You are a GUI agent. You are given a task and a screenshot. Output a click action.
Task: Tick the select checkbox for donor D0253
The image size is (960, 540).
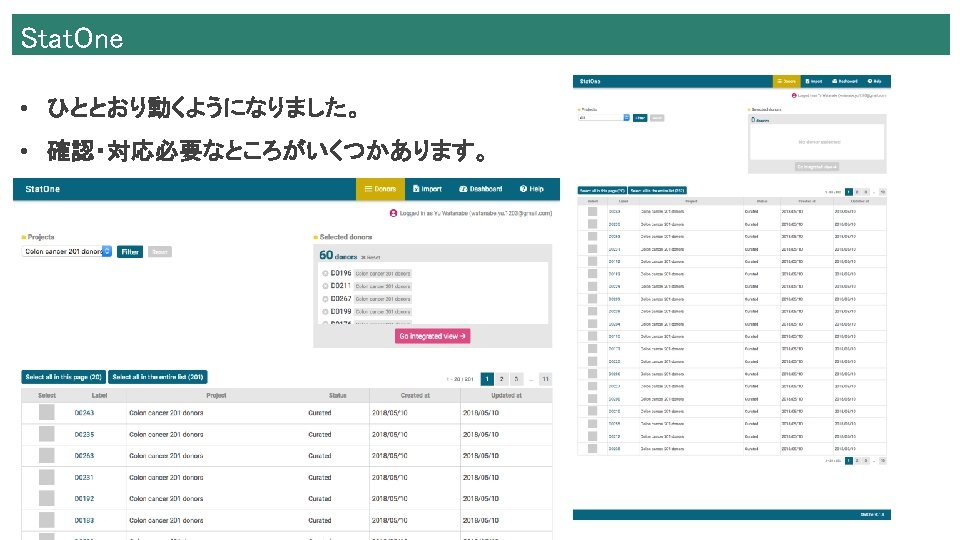pos(47,456)
